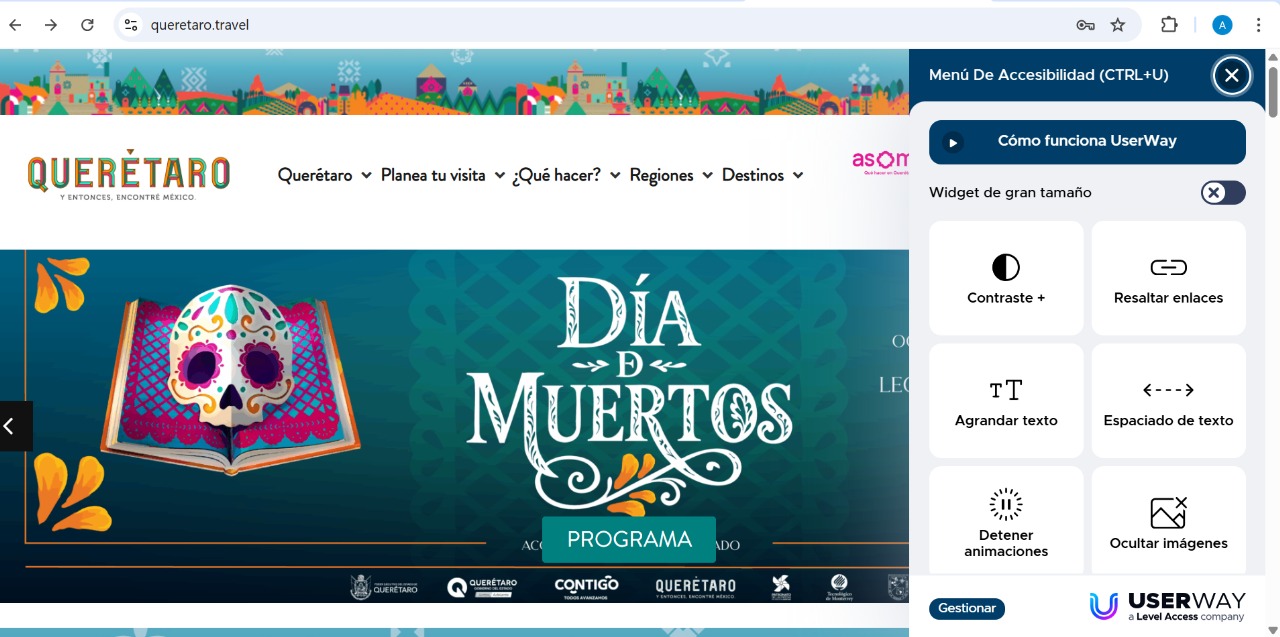Viewport: 1280px width, 637px height.
Task: Select Agrandar texto option
Action: (1005, 400)
